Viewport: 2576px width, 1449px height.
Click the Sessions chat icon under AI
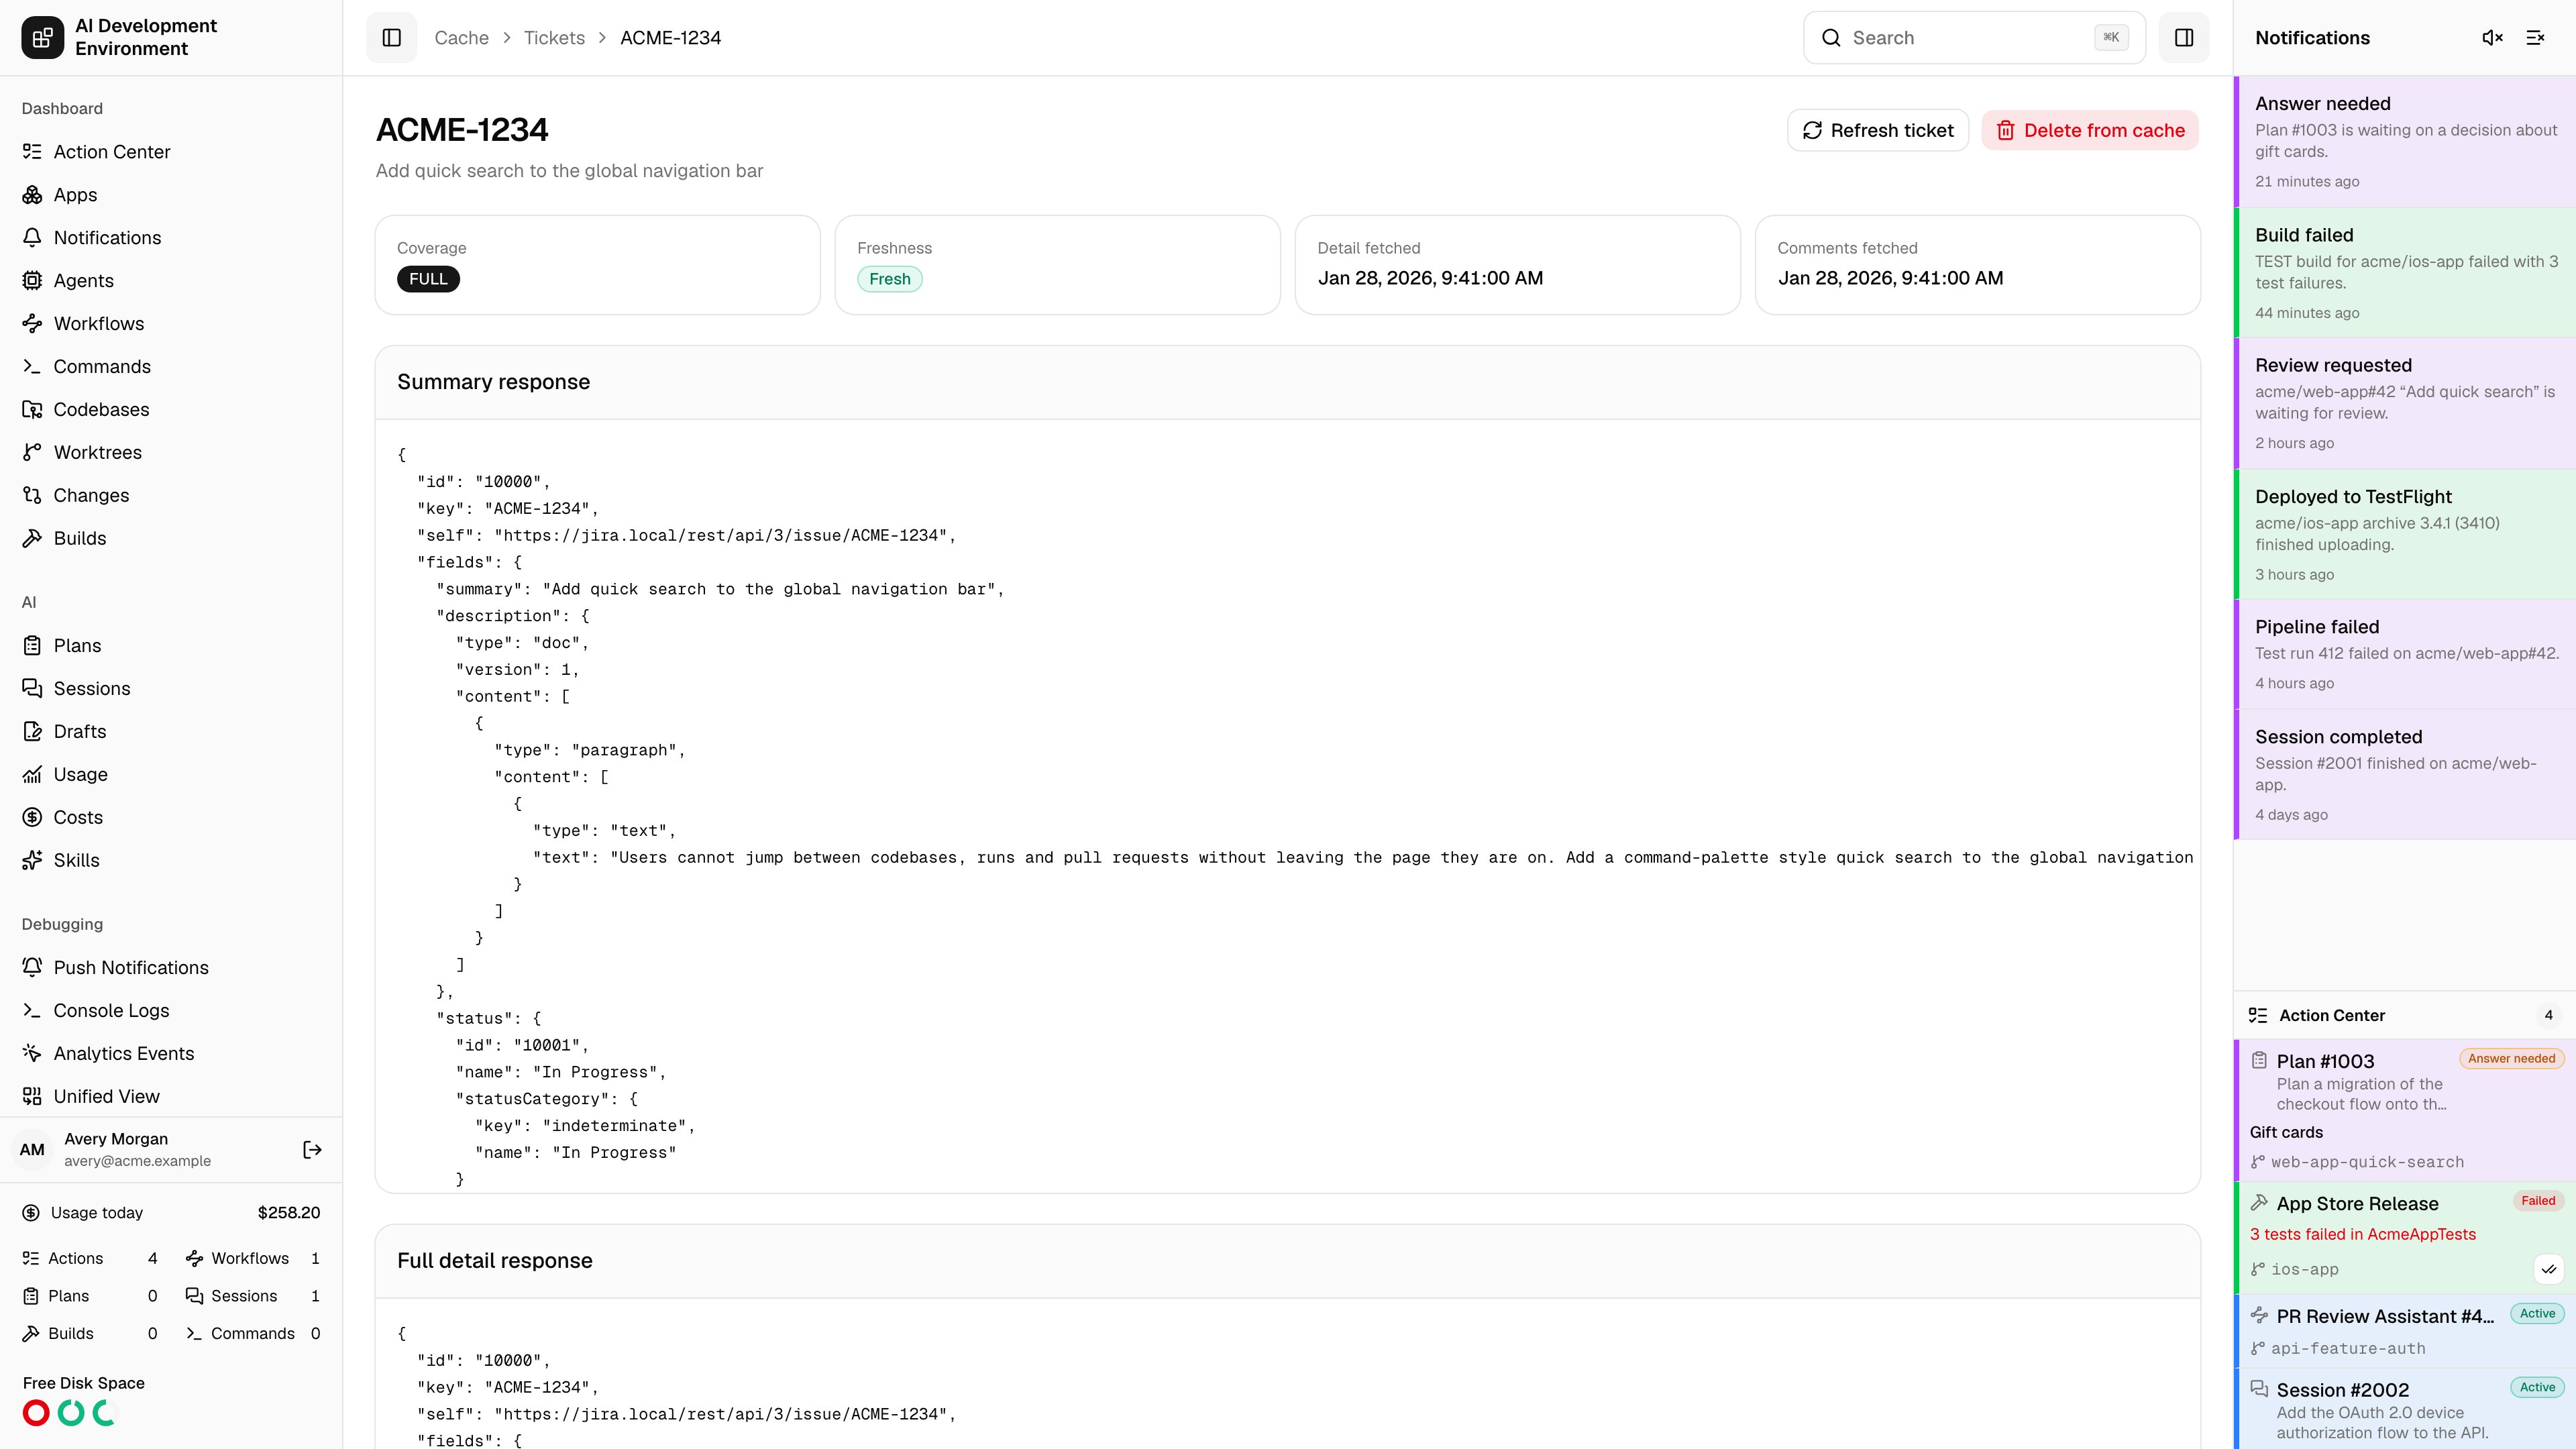tap(32, 689)
